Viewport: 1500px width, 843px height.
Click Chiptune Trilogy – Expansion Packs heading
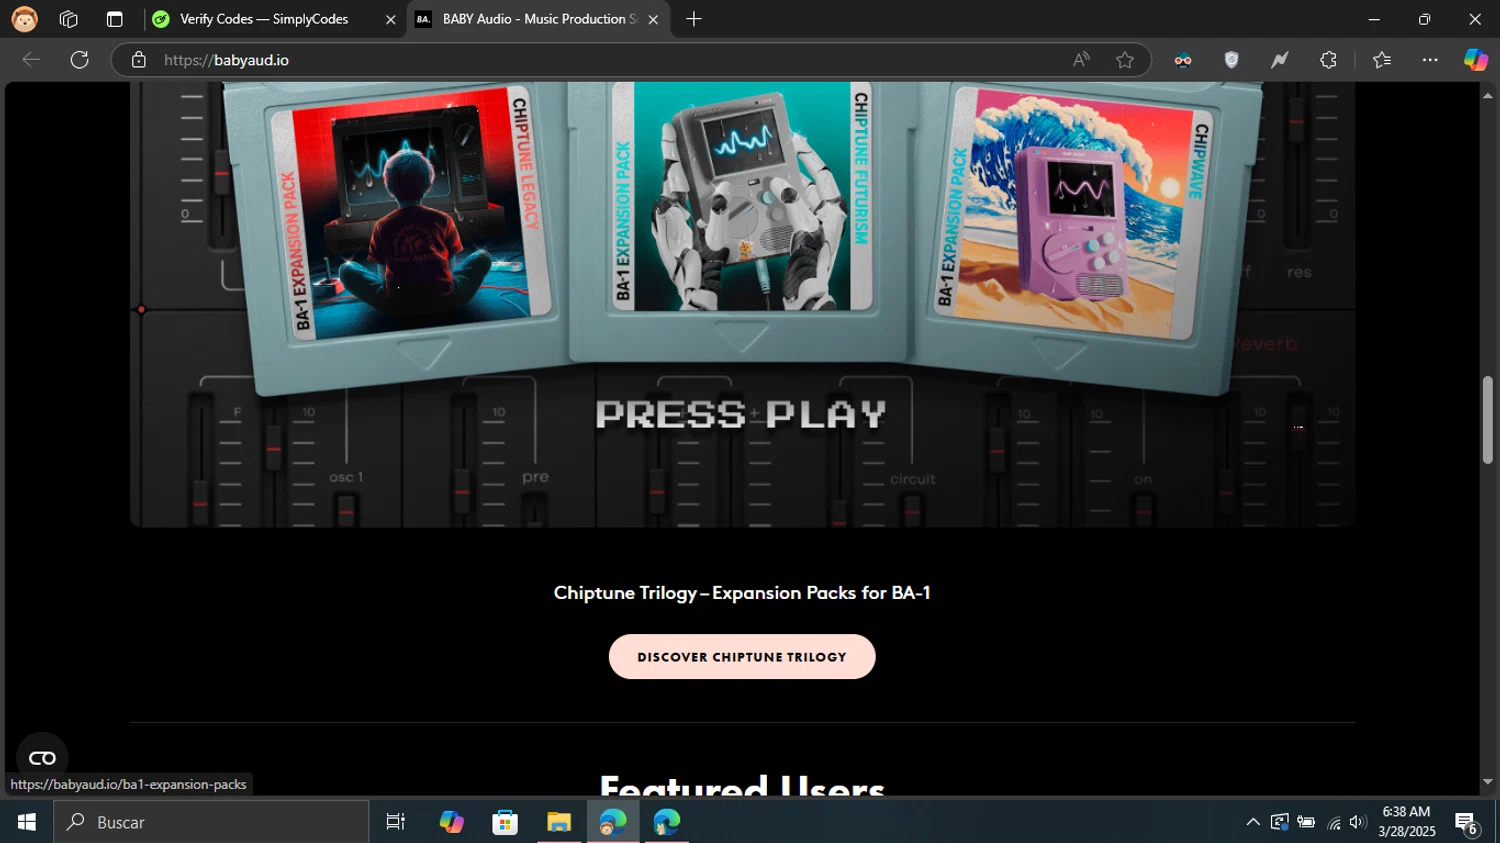[742, 593]
